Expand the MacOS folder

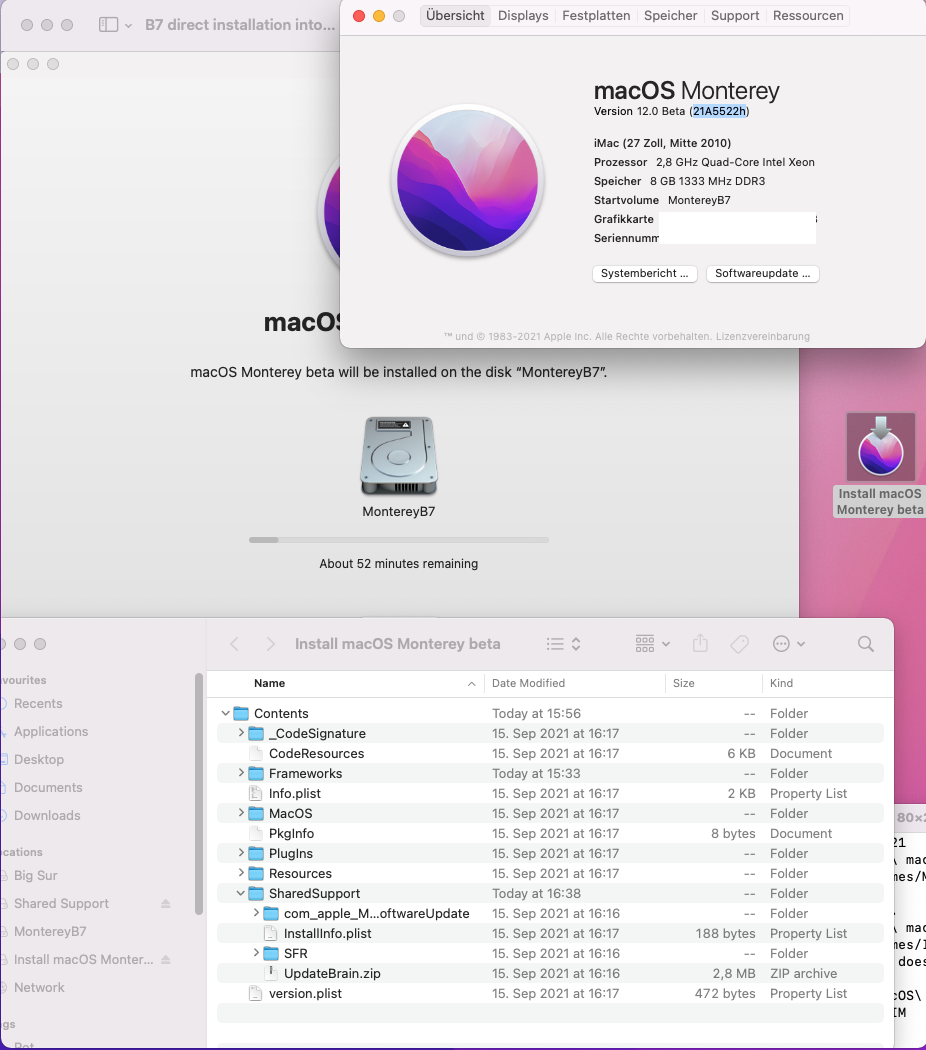click(241, 813)
